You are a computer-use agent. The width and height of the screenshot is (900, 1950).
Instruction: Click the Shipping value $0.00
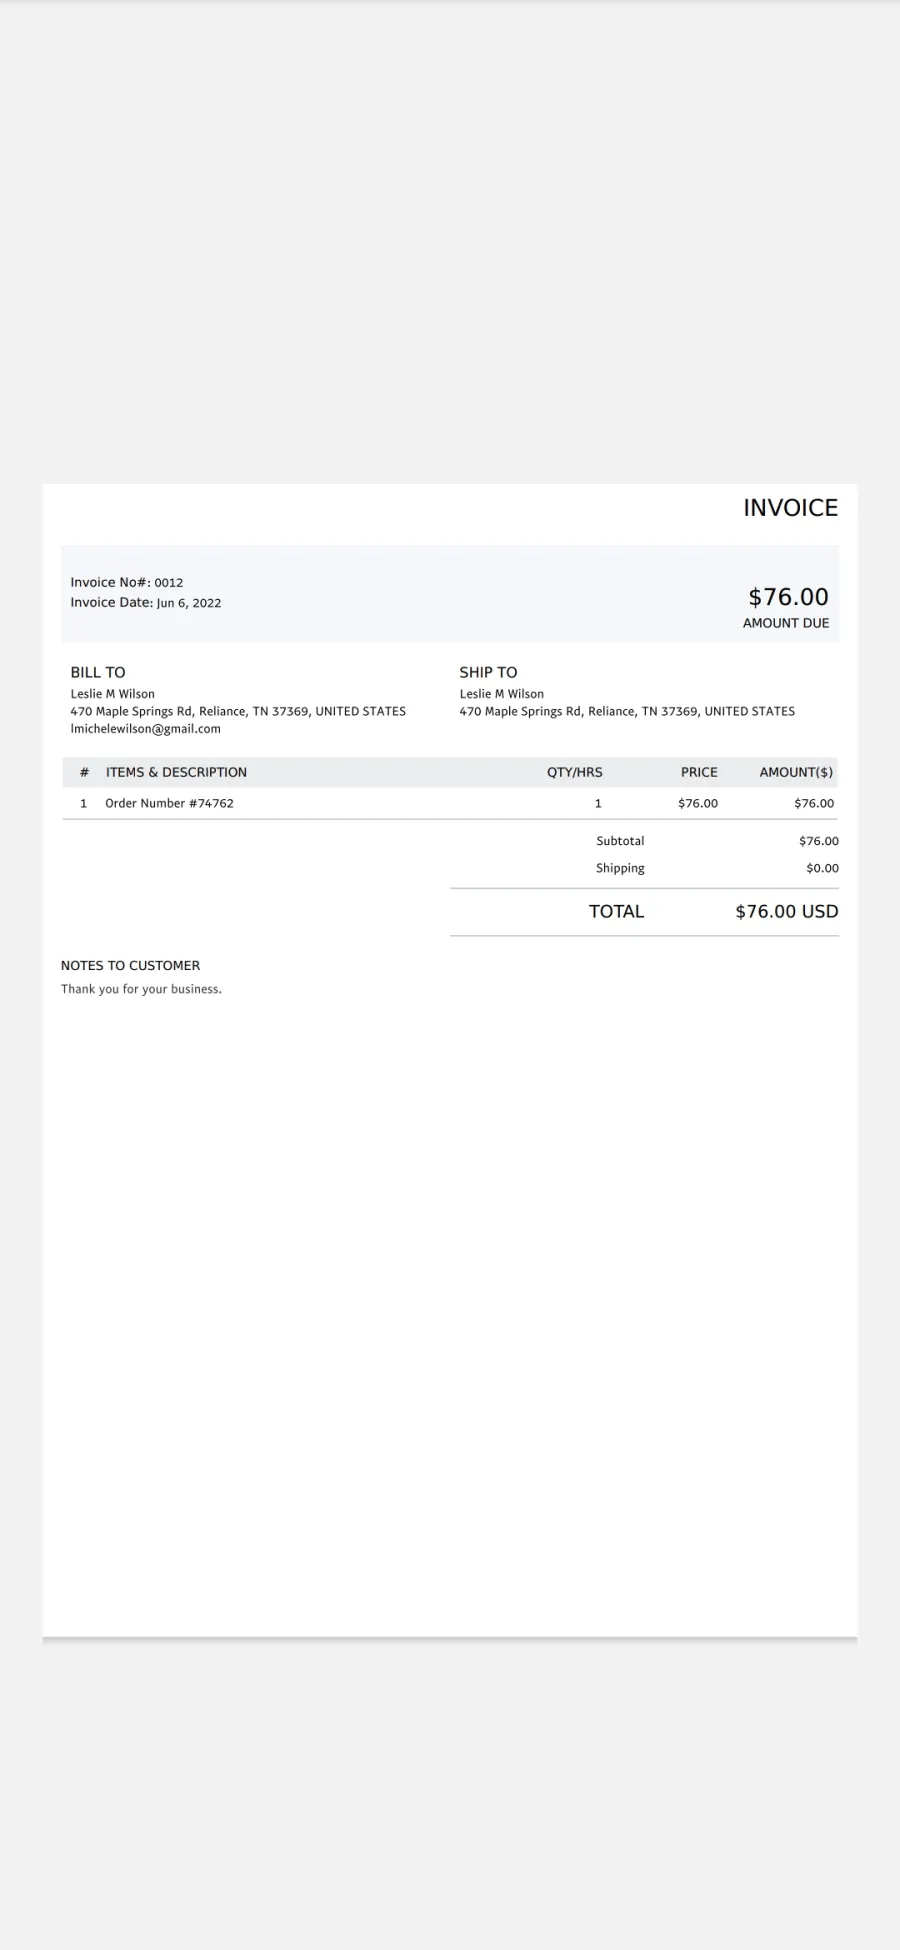point(822,868)
